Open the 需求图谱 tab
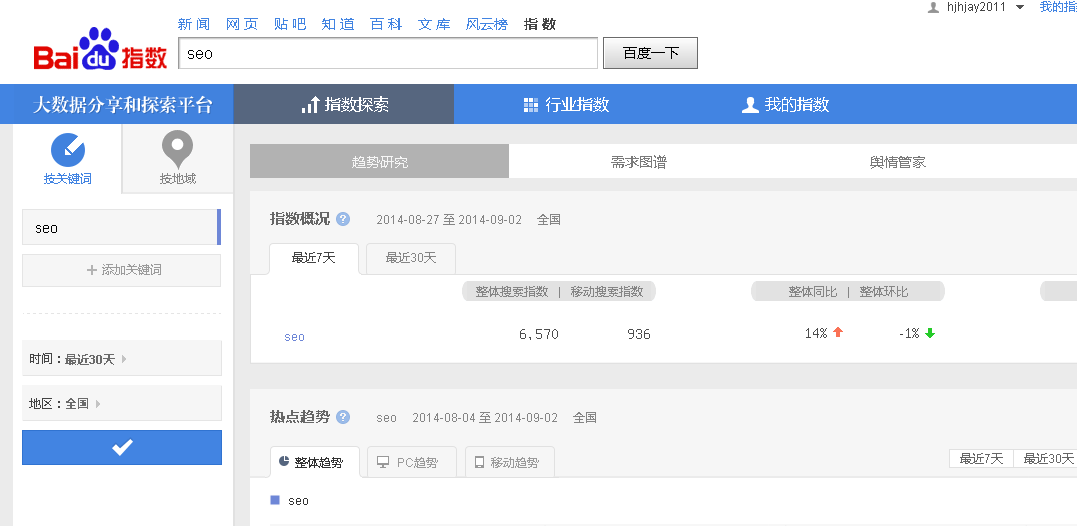This screenshot has width=1077, height=526. click(638, 162)
